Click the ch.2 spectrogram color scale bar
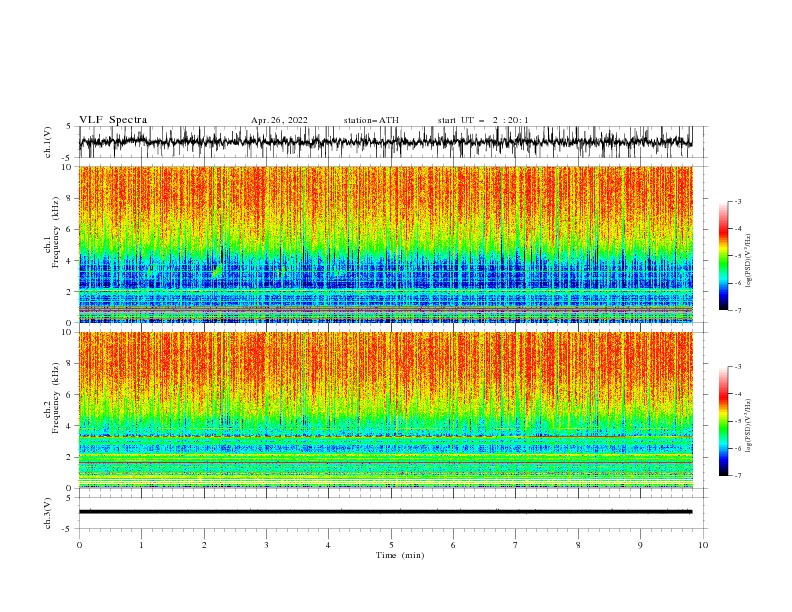The height and width of the screenshot is (612, 792). (x=723, y=421)
